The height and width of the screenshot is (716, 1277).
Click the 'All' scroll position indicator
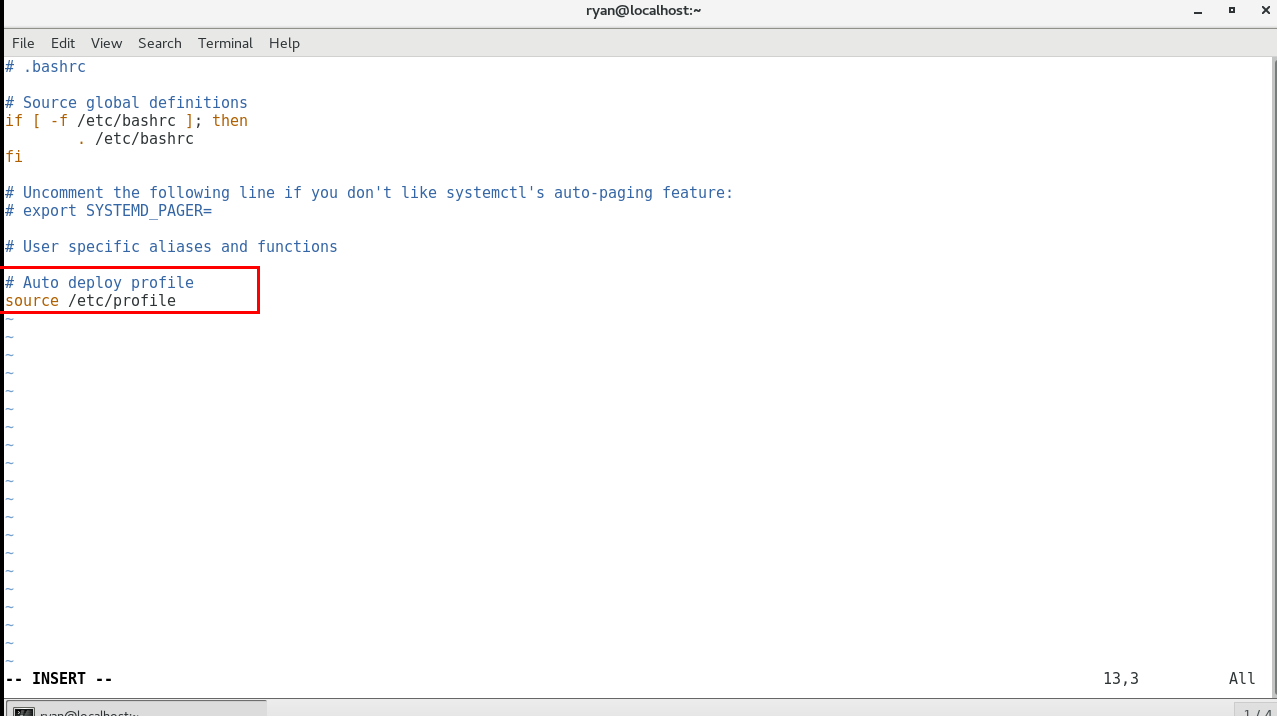(x=1242, y=679)
